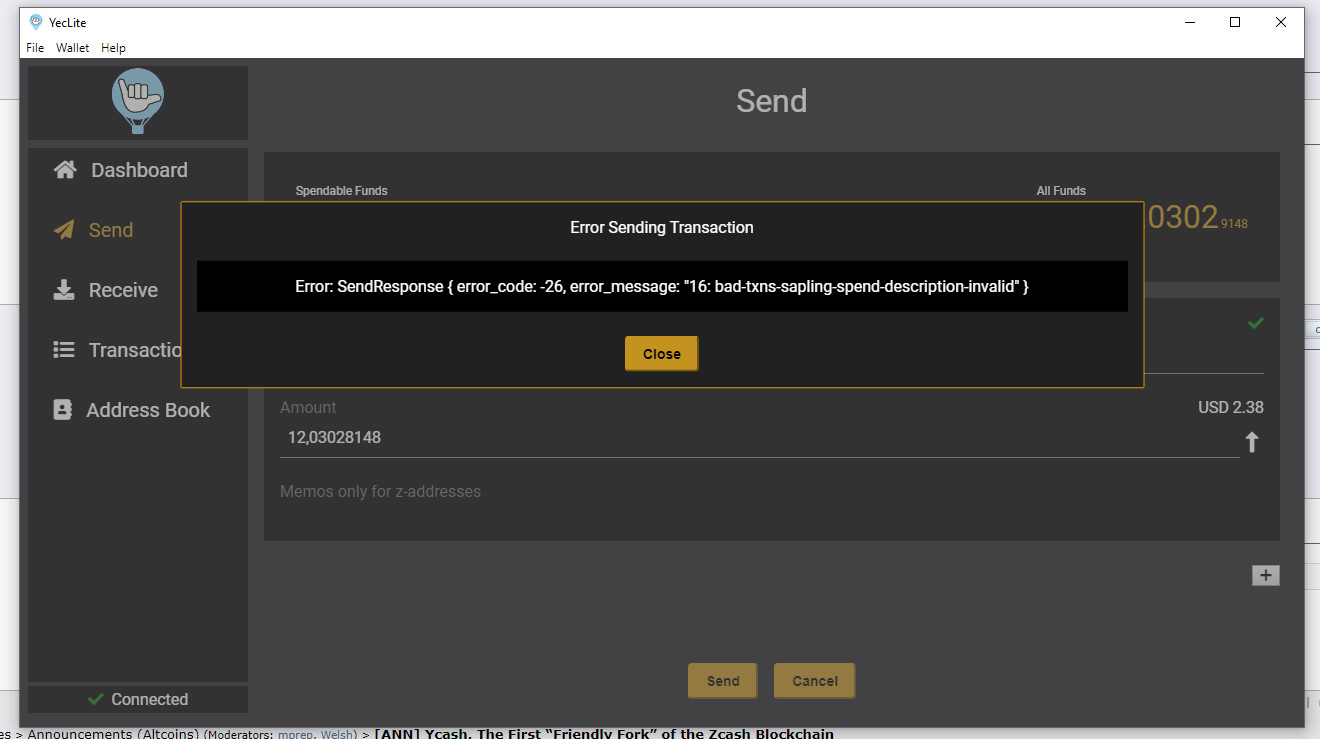Click the Send button at bottom
Viewport: 1320px width, 739px height.
coord(722,681)
